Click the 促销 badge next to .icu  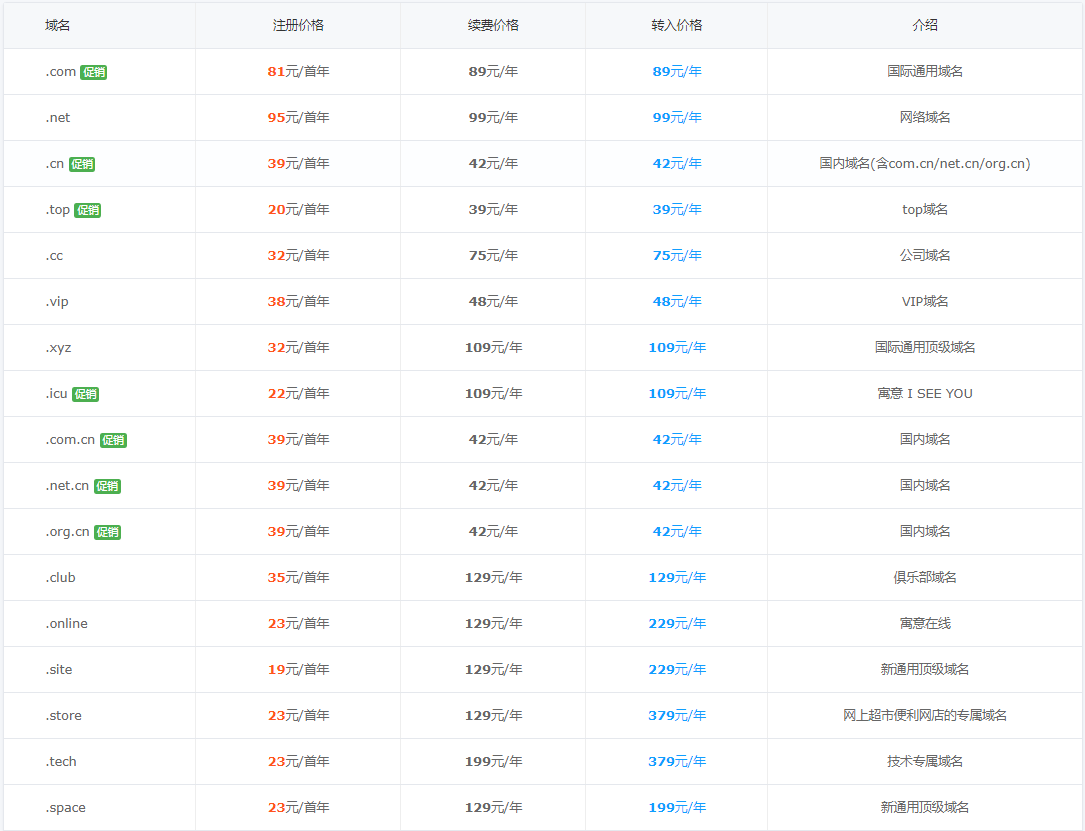tap(86, 394)
